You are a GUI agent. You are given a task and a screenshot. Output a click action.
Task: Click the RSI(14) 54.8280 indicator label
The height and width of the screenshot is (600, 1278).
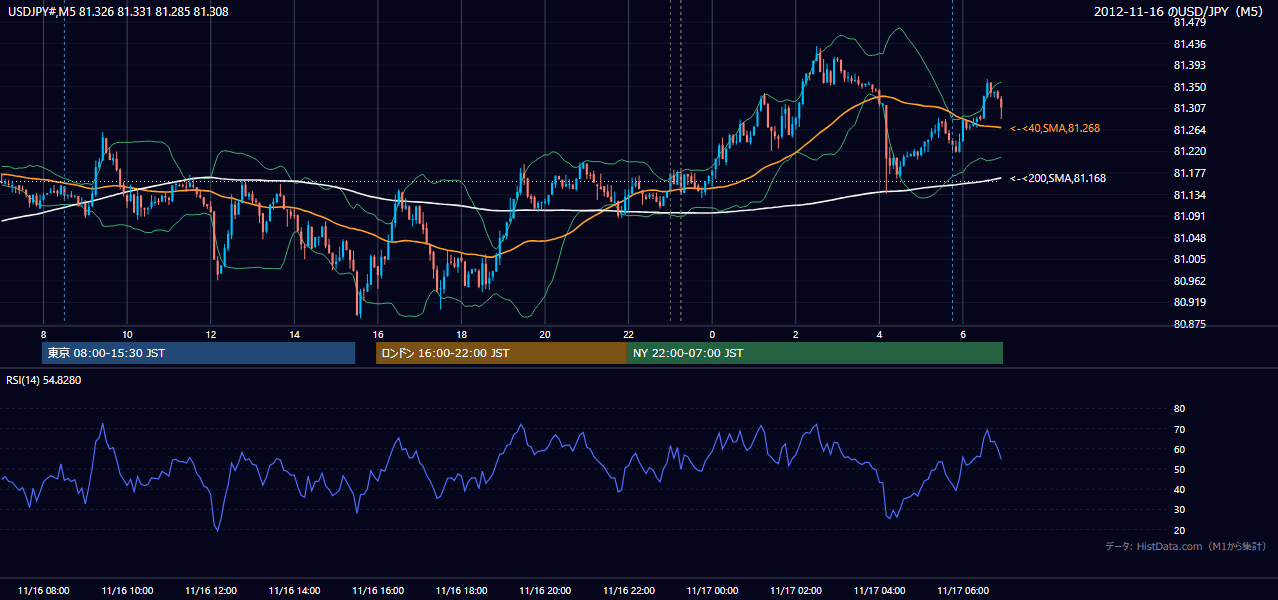pyautogui.click(x=43, y=380)
